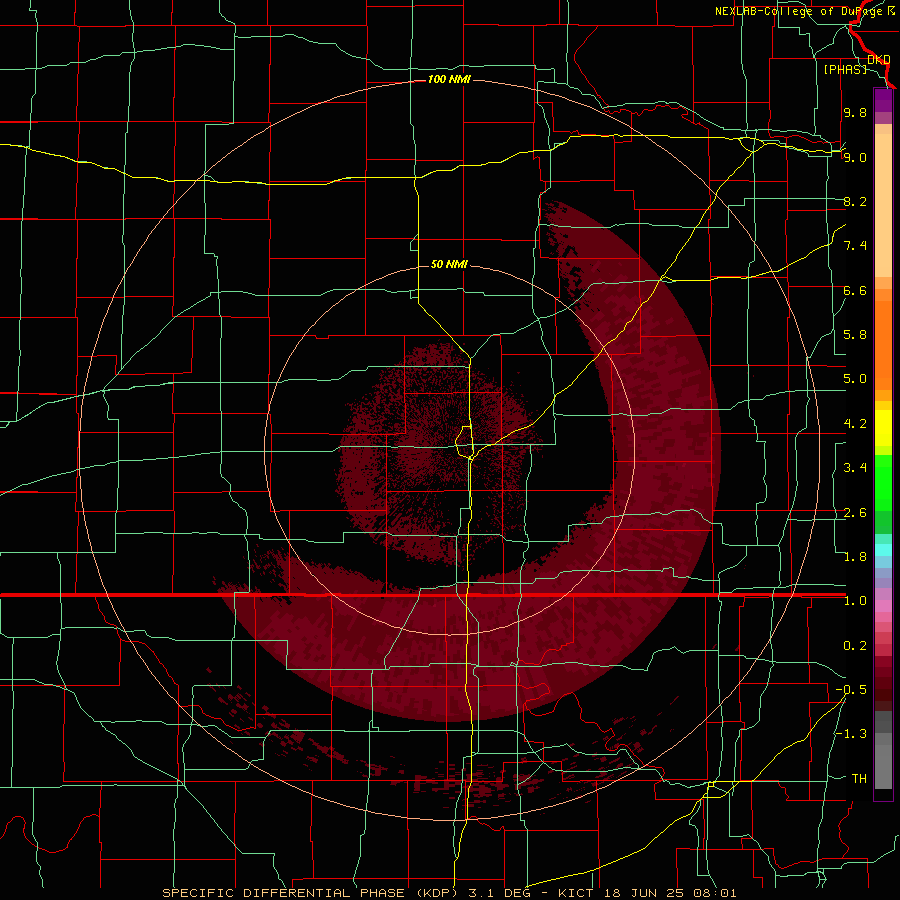Pick the pink band near the 1.0 value
900x900 pixels.
tap(883, 606)
